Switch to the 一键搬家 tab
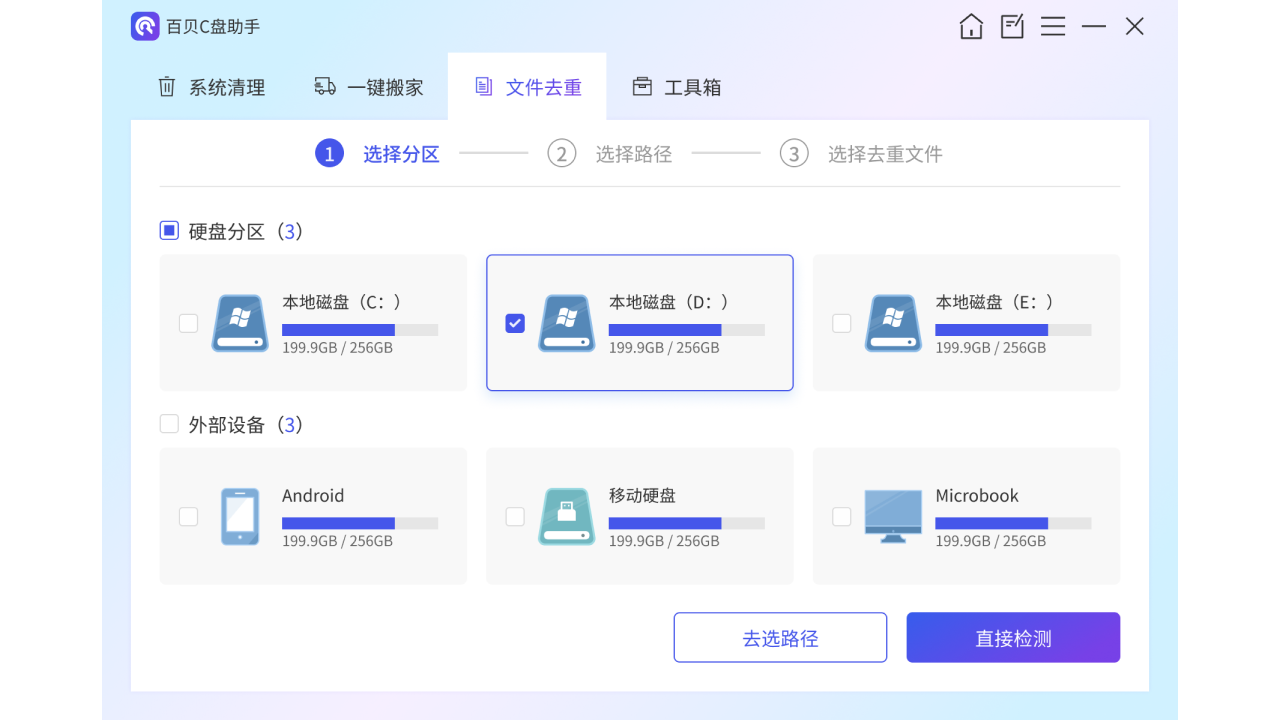The width and height of the screenshot is (1280, 720). tap(368, 87)
